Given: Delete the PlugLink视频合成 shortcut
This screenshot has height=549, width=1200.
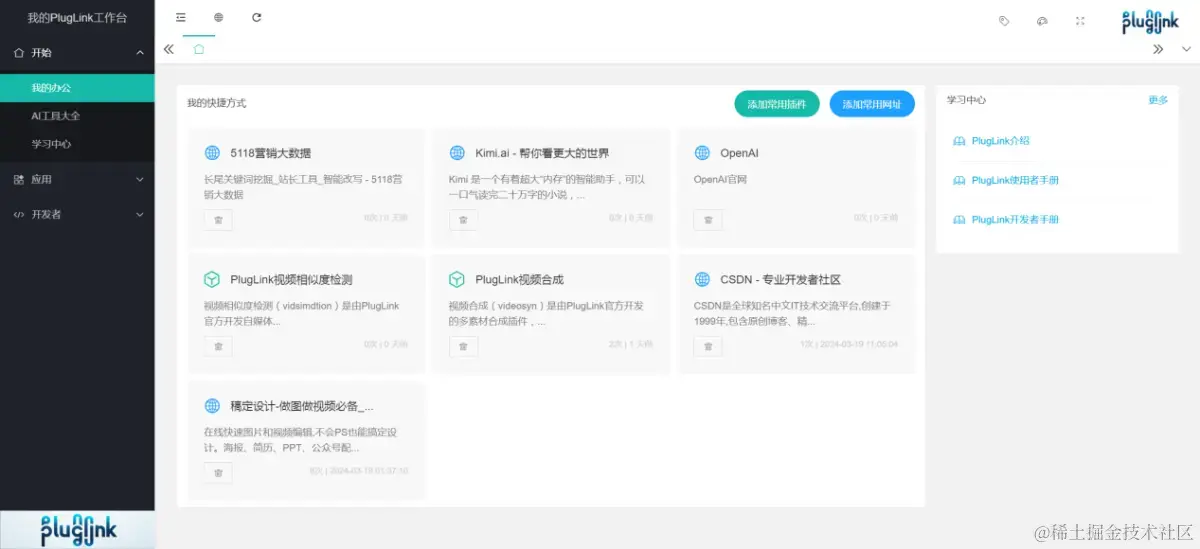Looking at the screenshot, I should [x=463, y=346].
